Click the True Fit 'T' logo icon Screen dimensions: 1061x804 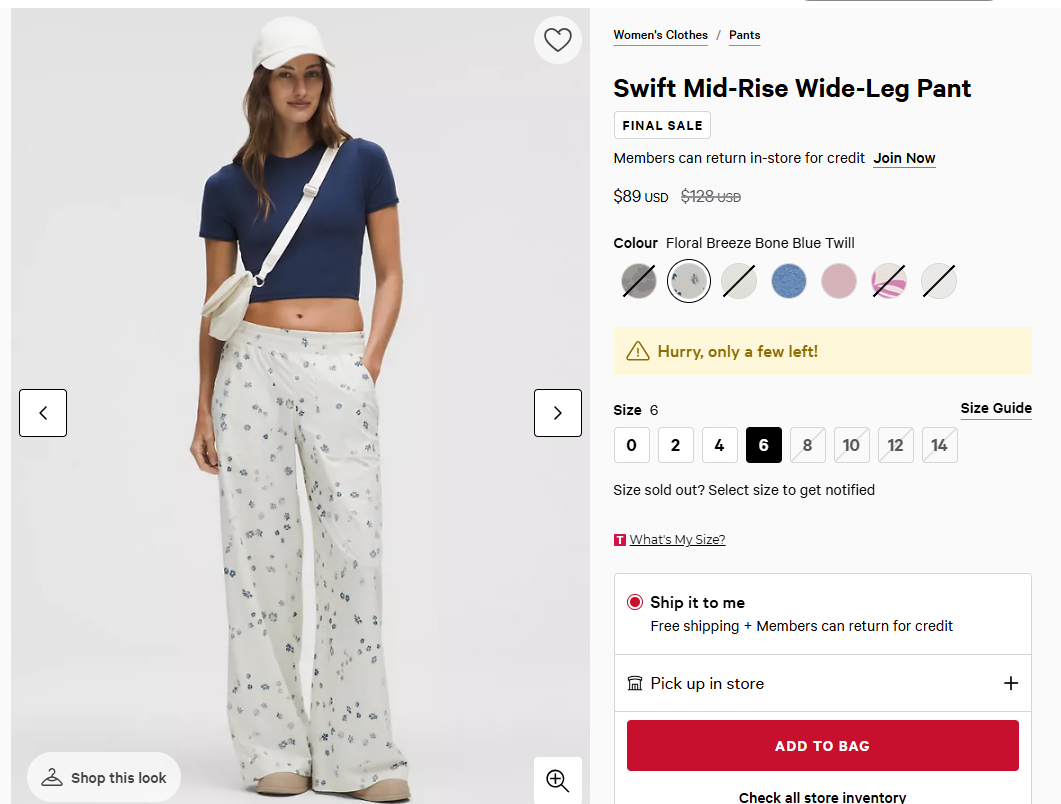point(620,540)
